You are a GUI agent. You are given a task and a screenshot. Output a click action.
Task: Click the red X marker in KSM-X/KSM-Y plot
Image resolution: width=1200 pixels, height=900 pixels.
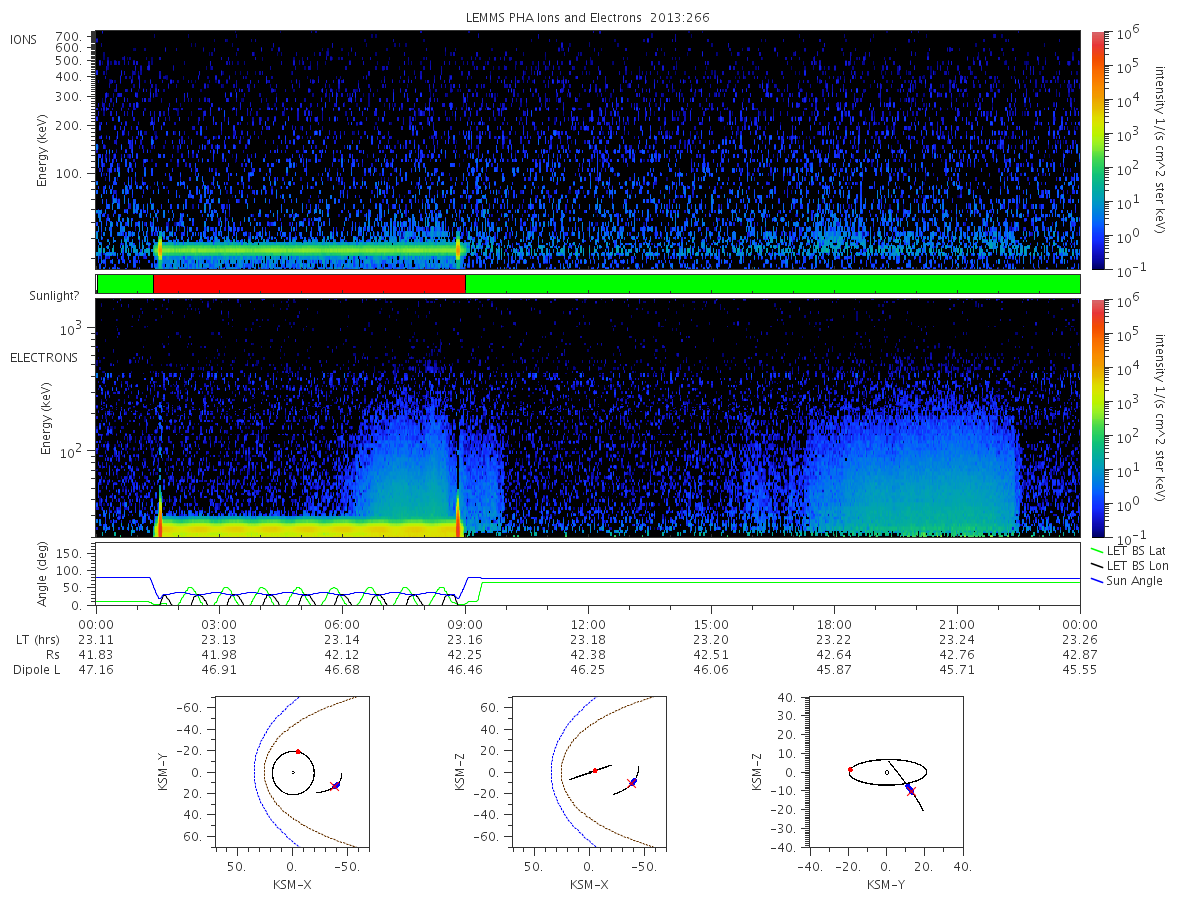pyautogui.click(x=334, y=786)
